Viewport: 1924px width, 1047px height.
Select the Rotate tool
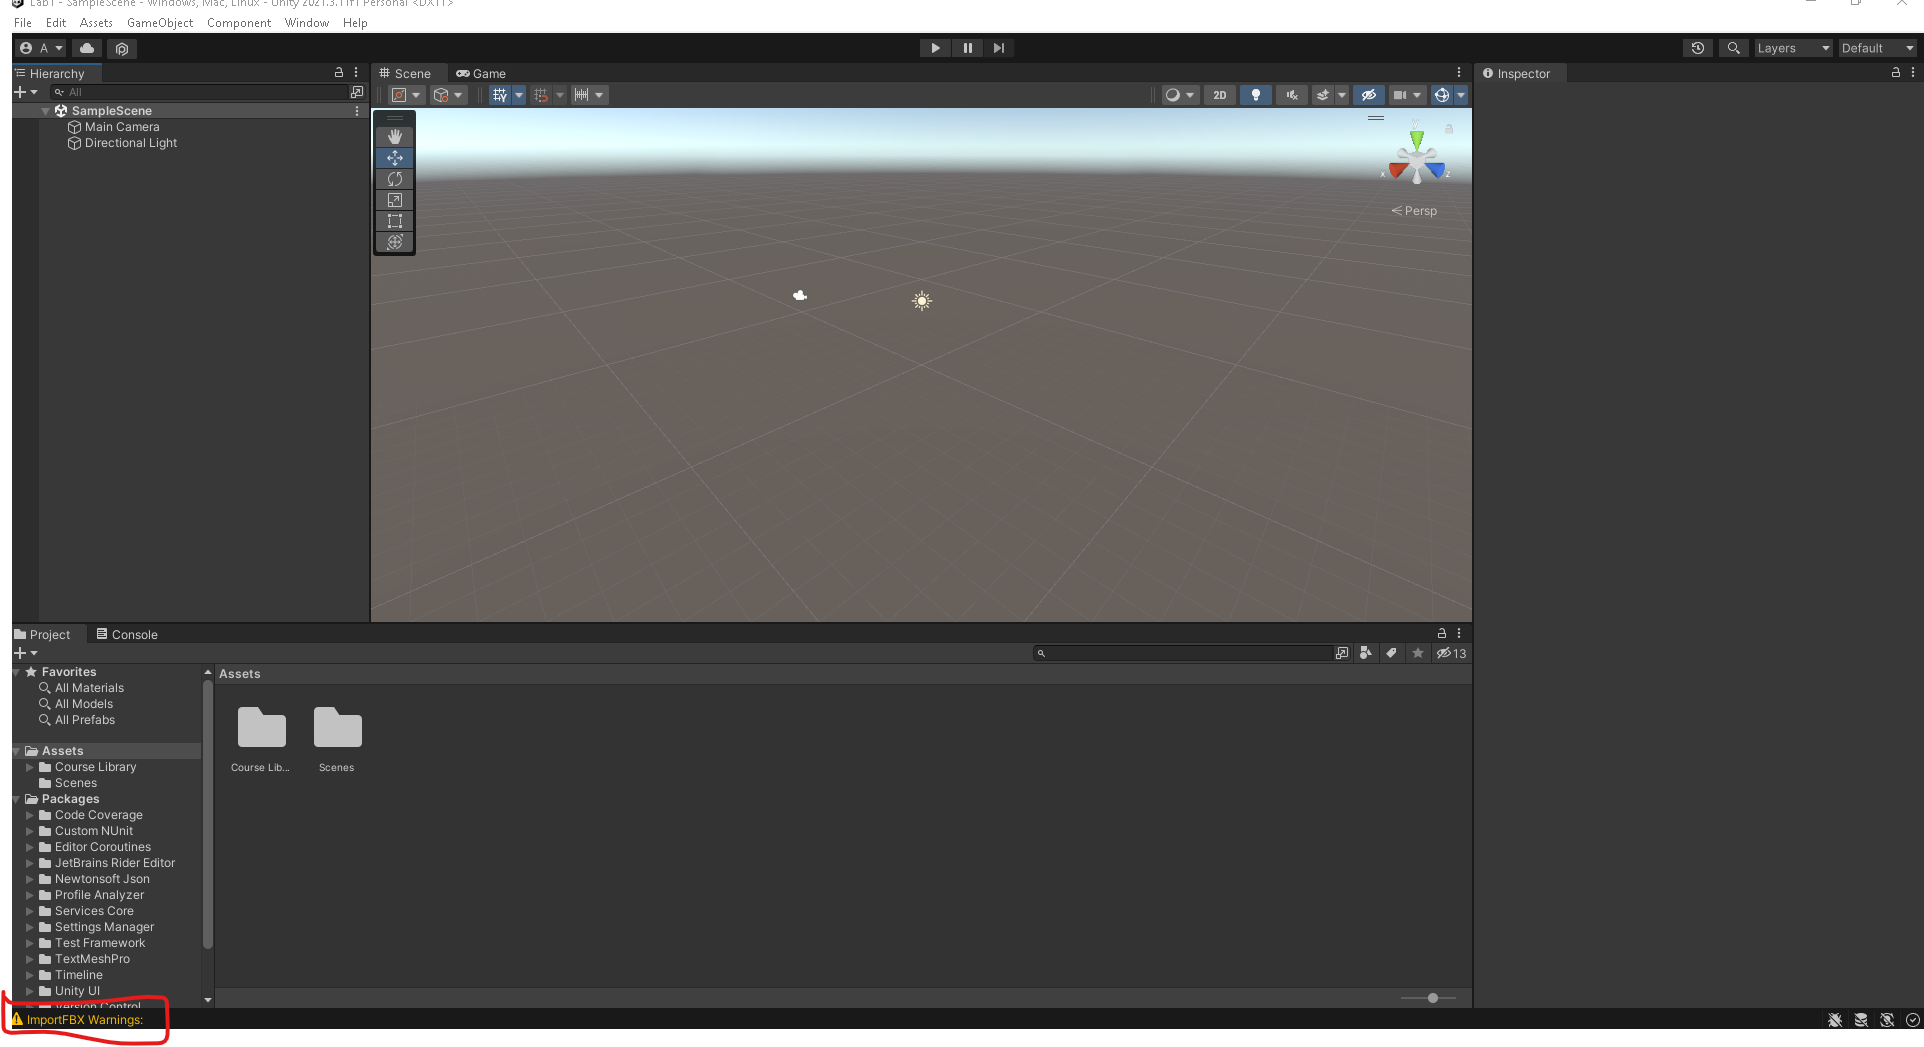[395, 179]
